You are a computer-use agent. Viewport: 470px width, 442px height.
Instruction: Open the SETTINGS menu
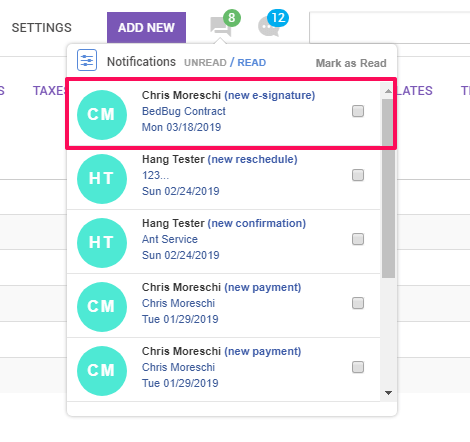pos(42,28)
